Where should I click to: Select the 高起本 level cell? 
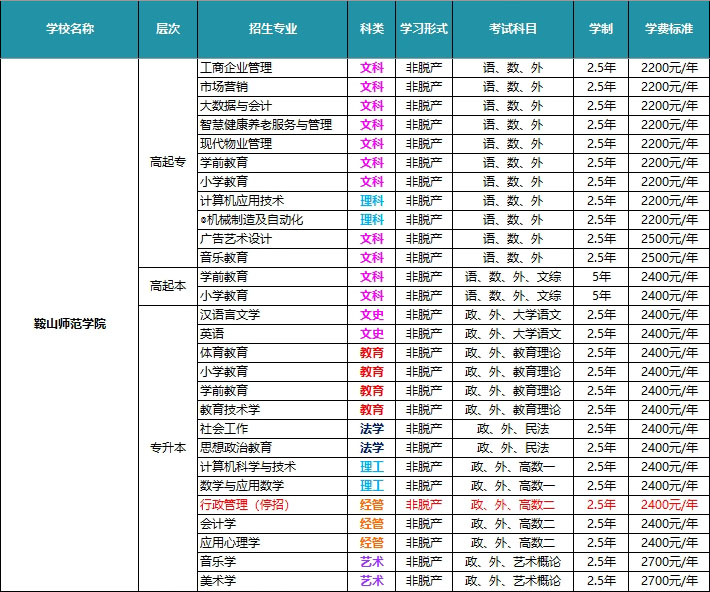(168, 286)
